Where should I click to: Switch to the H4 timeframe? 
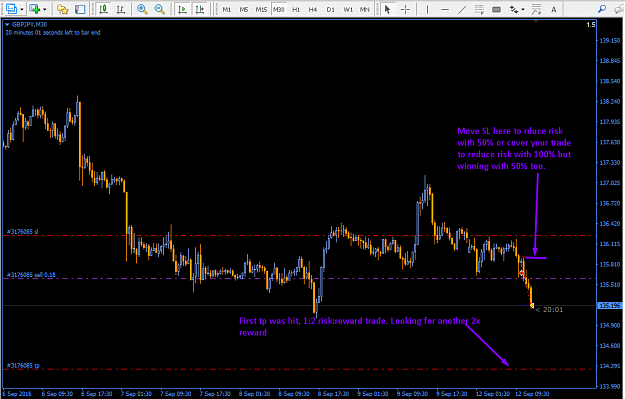click(x=313, y=9)
